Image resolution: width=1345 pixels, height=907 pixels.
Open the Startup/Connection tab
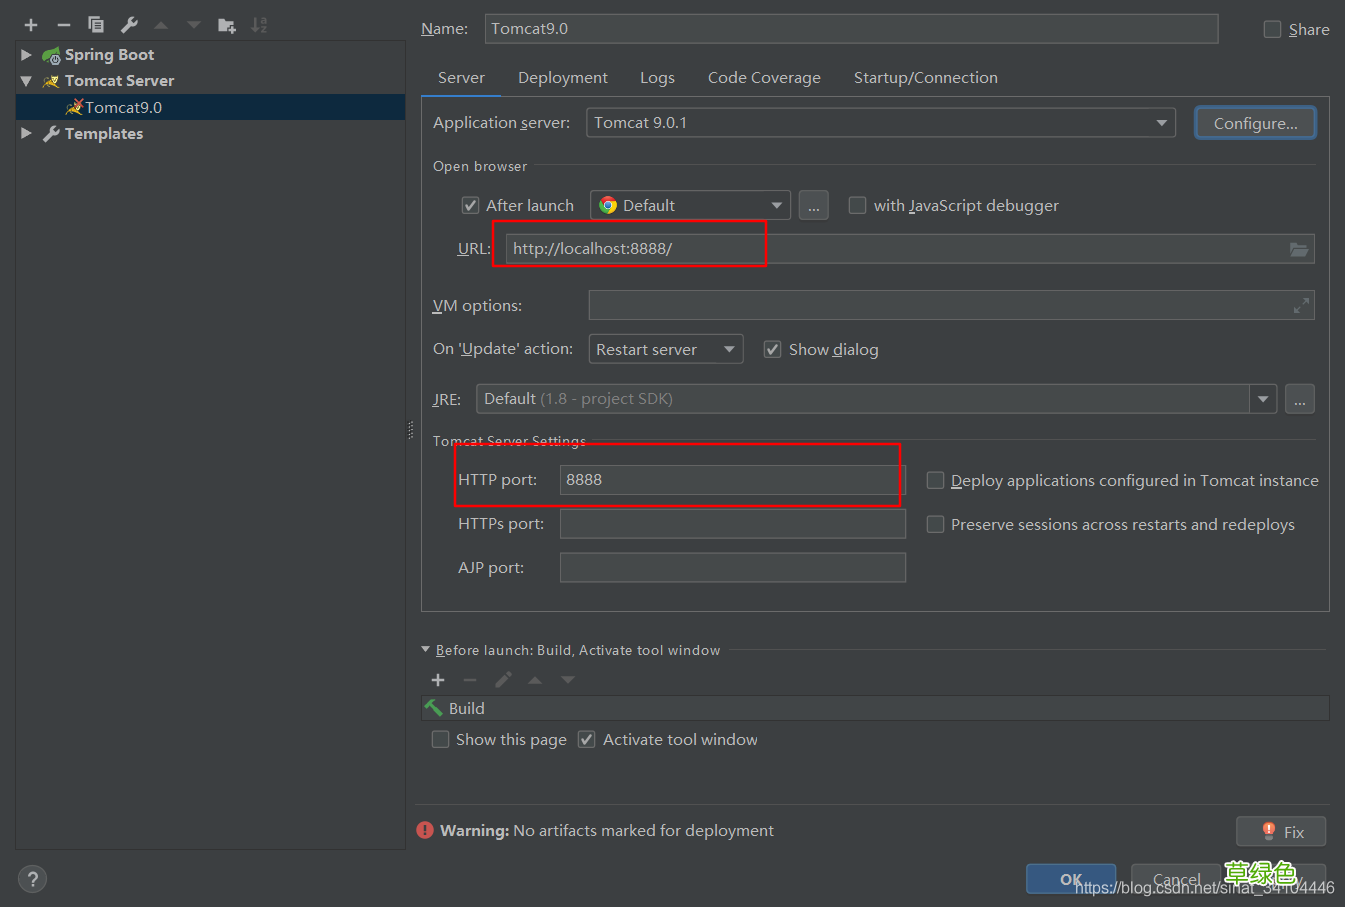pos(925,78)
